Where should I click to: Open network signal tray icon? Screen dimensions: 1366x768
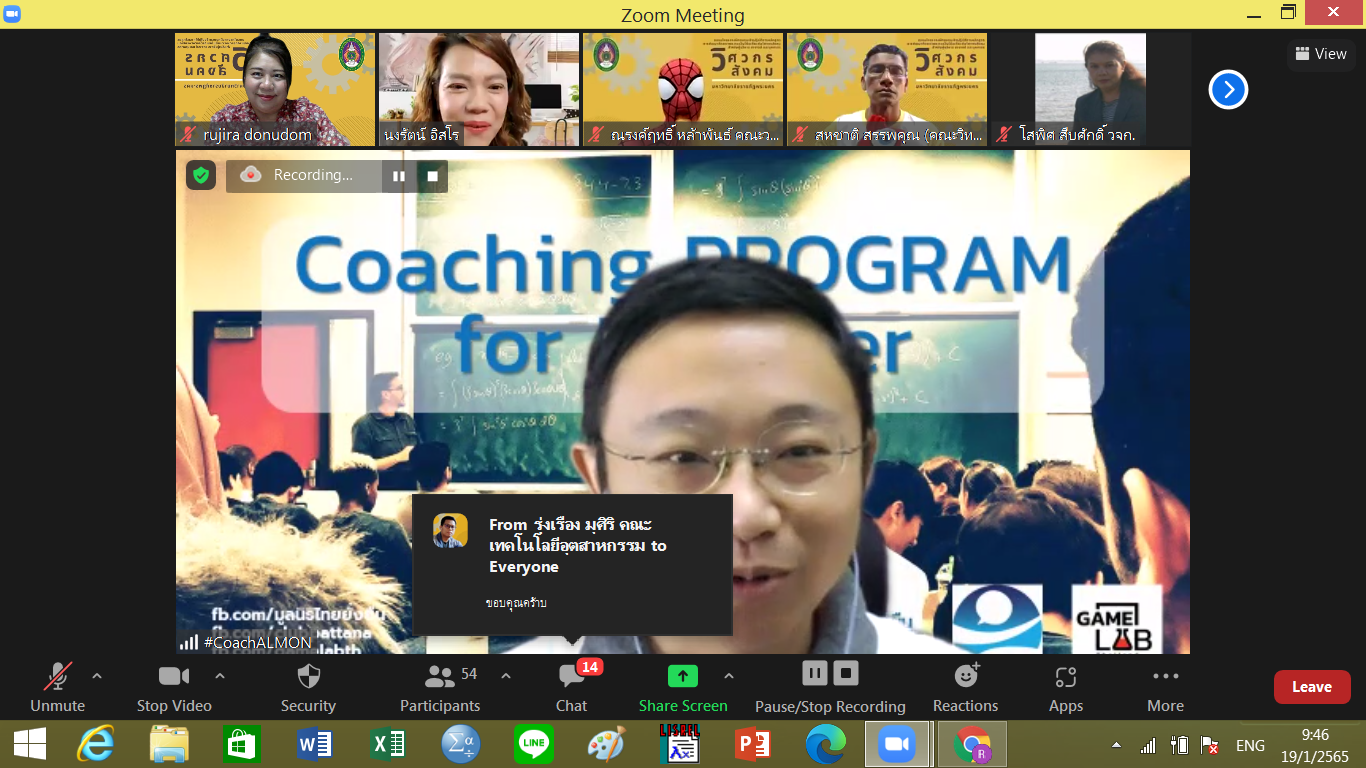click(1148, 746)
